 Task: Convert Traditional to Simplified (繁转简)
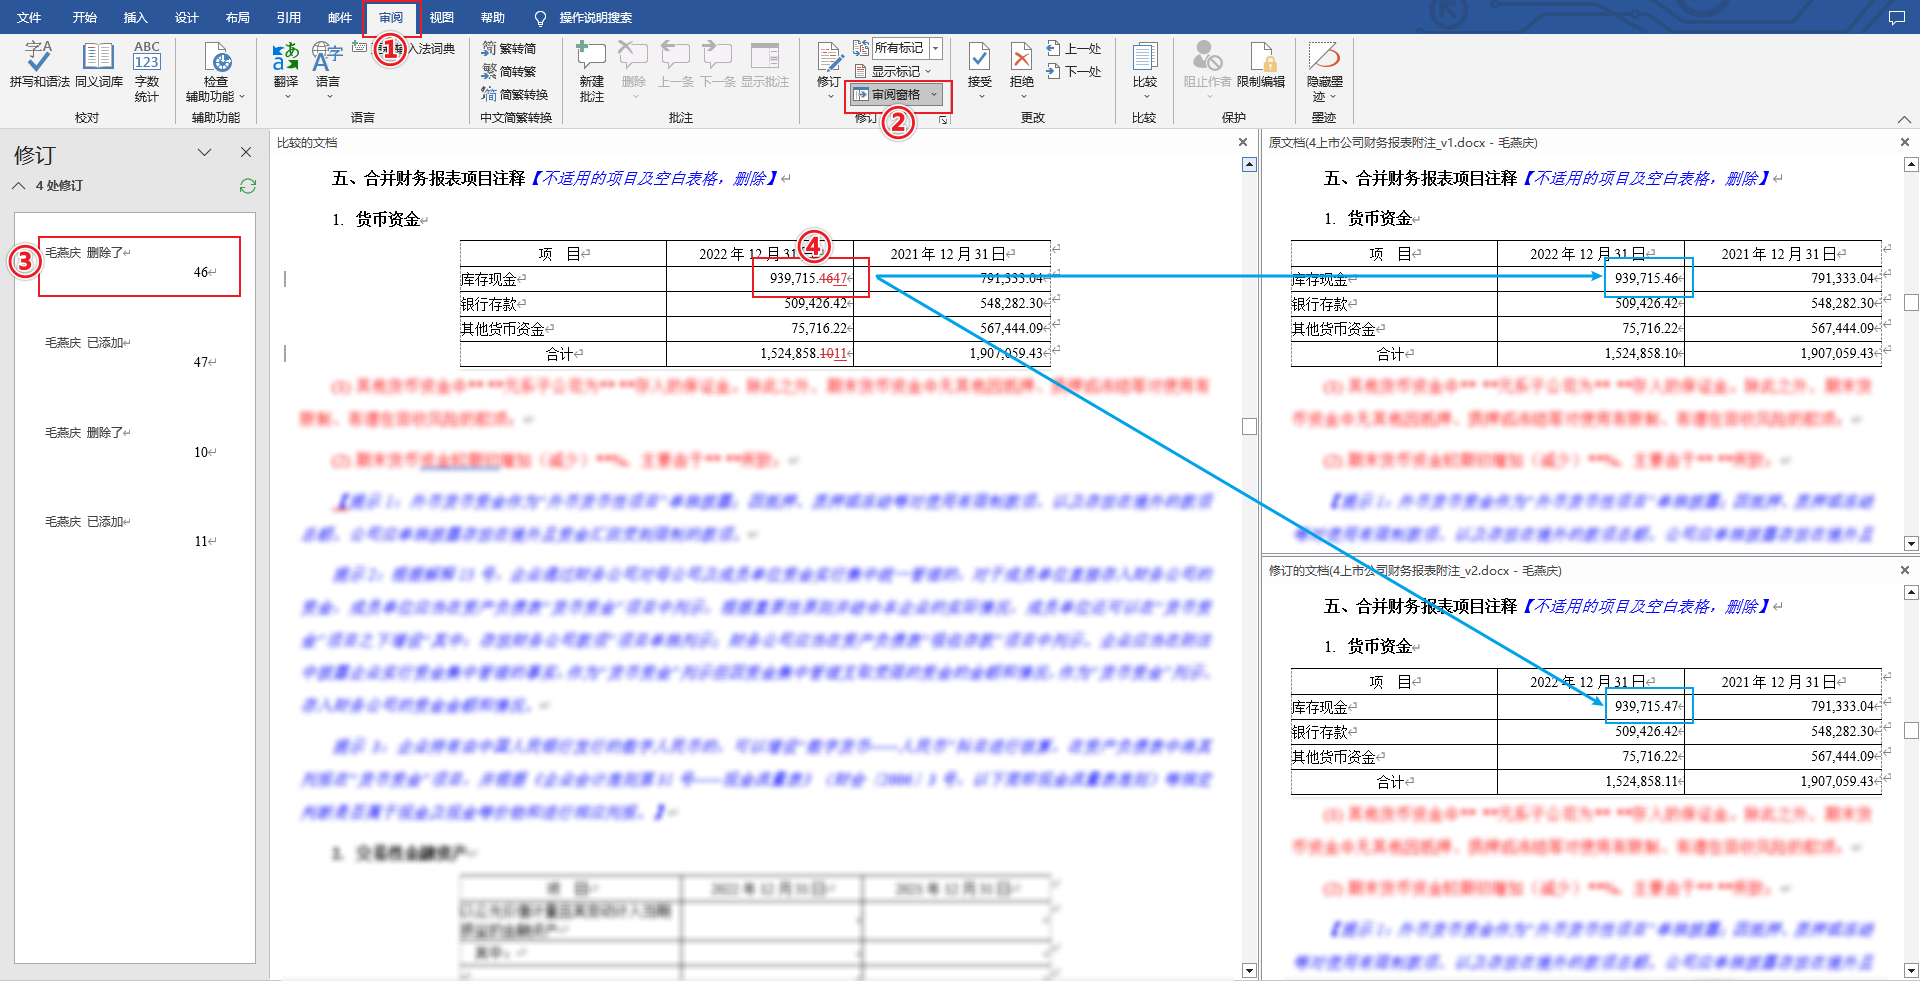coord(509,48)
